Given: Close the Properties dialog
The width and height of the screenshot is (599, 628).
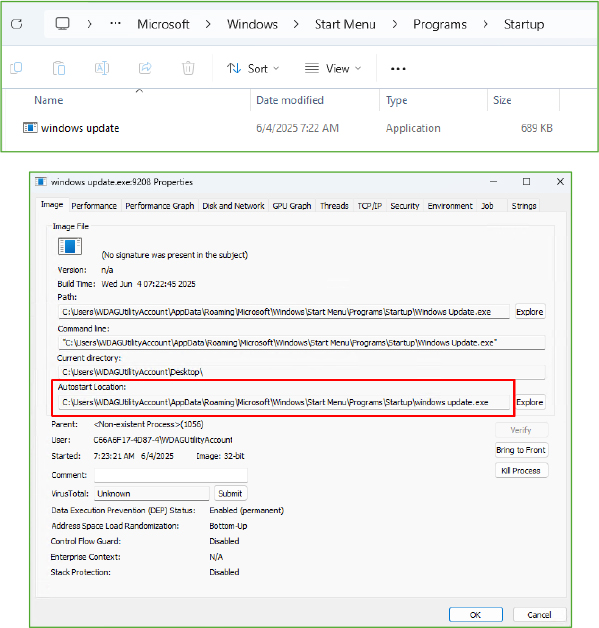Looking at the screenshot, I should pyautogui.click(x=560, y=182).
